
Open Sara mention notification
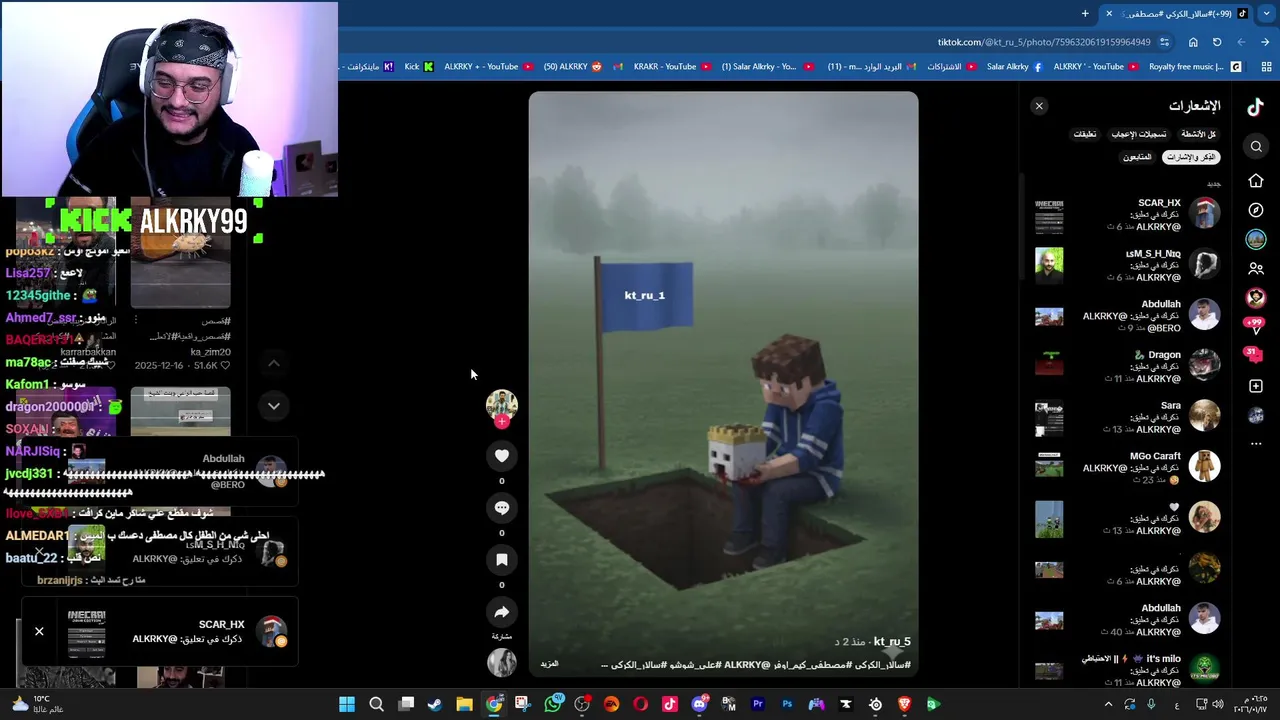coord(1128,417)
